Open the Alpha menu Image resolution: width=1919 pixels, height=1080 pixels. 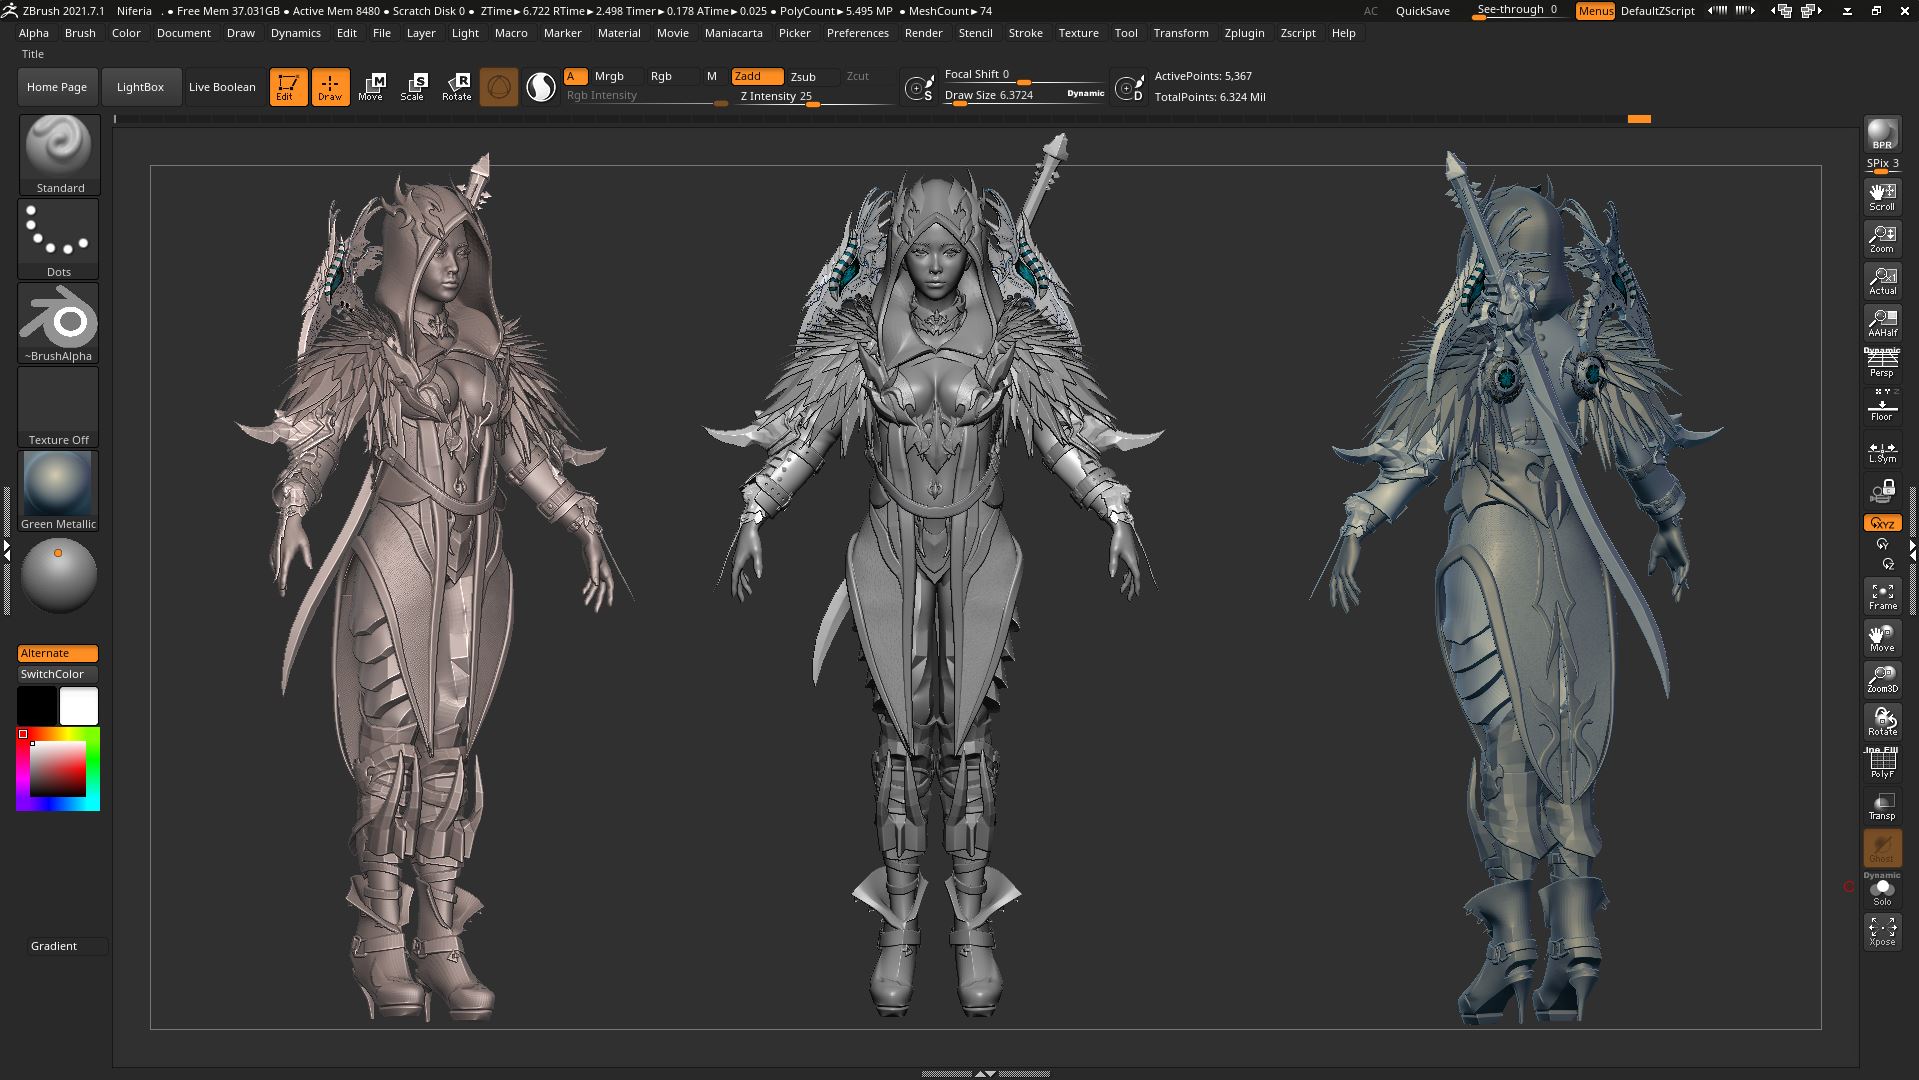point(34,33)
